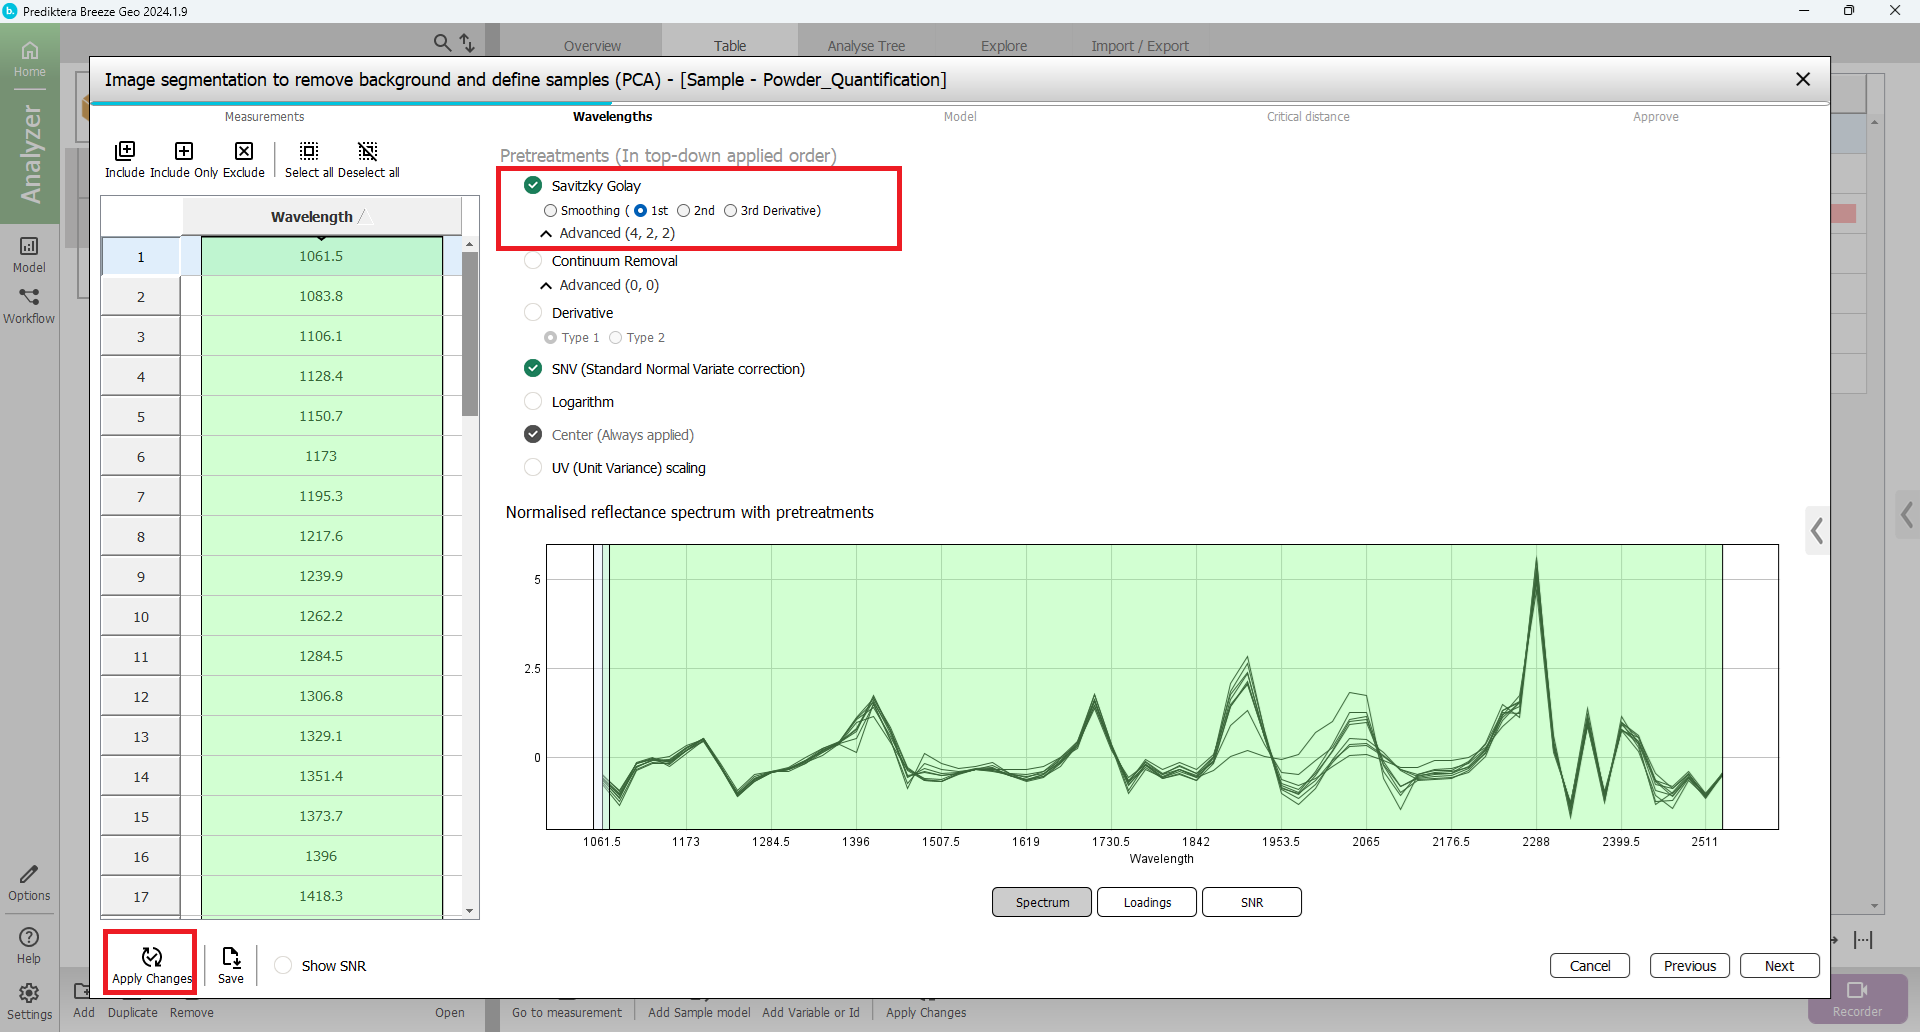Click the Exclude wavelengths icon

click(x=244, y=152)
